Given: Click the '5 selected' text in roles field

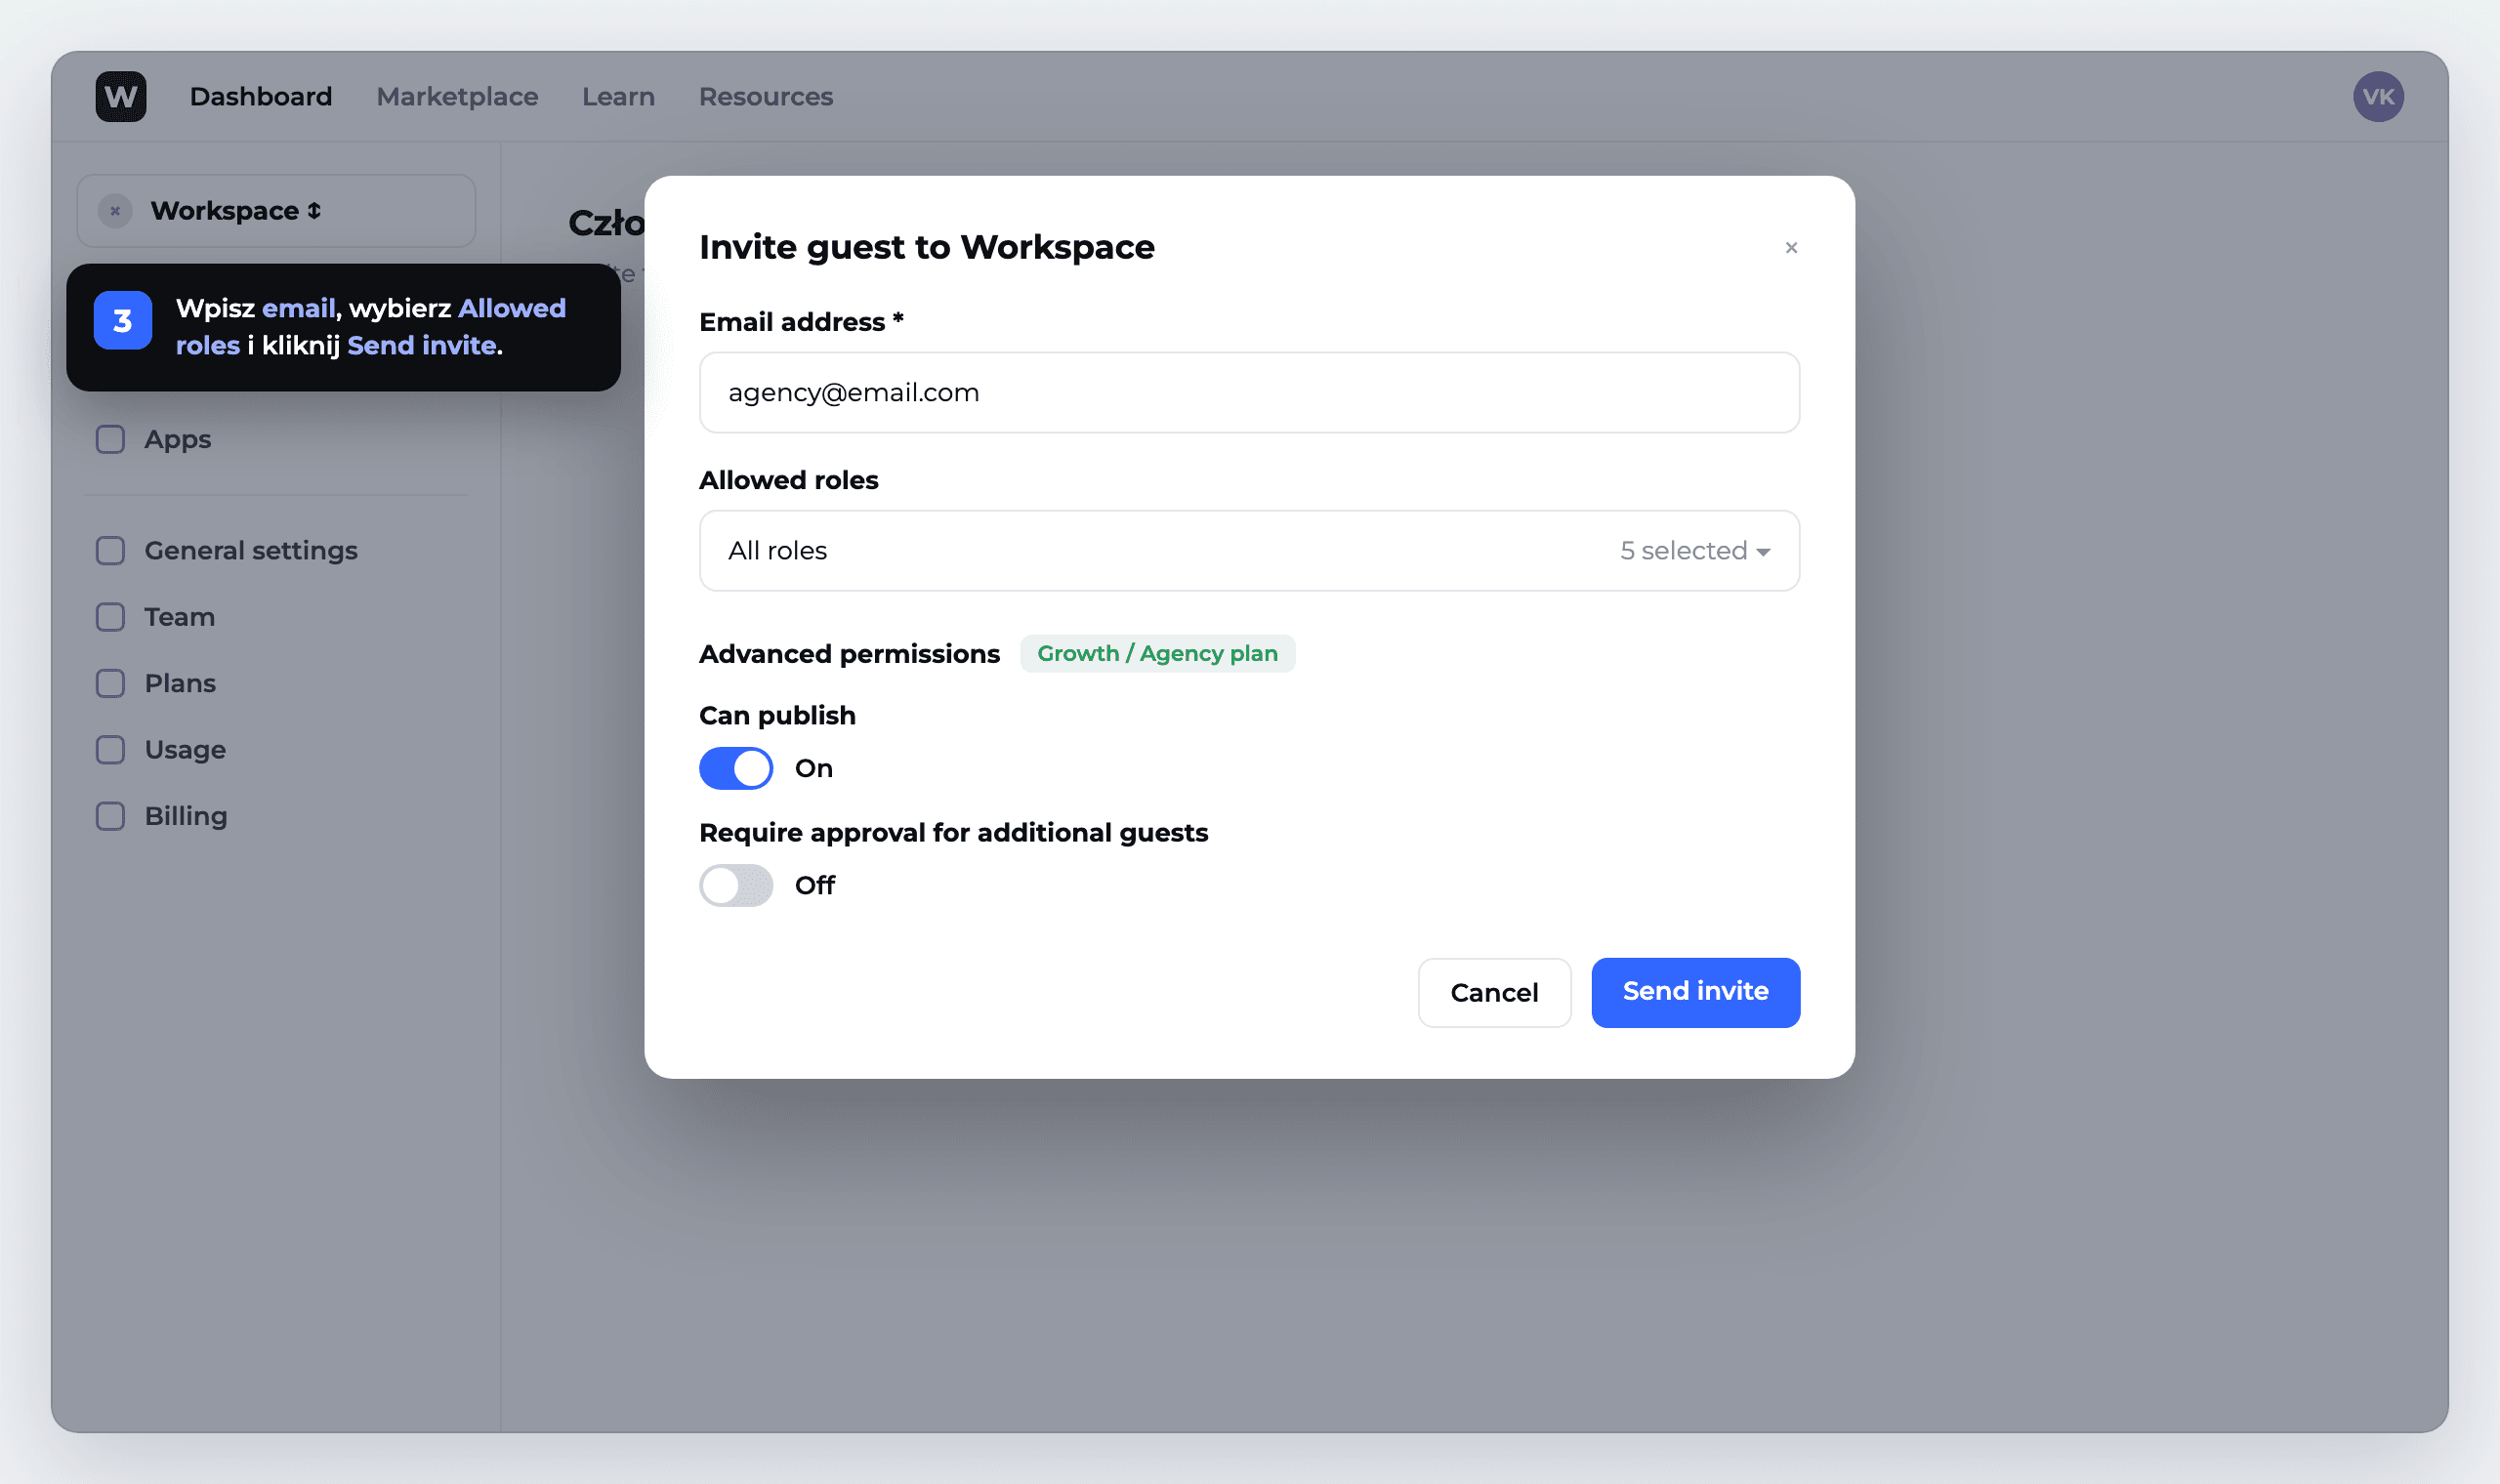Looking at the screenshot, I should [x=1683, y=551].
